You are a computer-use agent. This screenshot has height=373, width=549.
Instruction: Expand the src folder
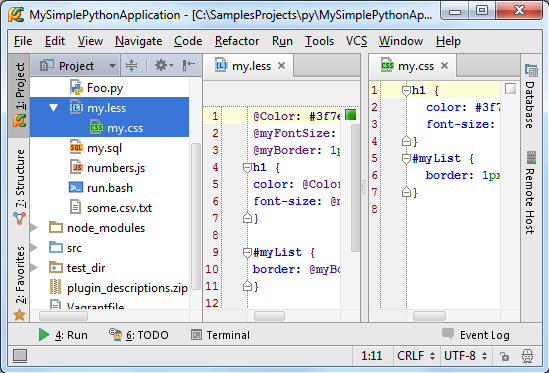coord(34,248)
